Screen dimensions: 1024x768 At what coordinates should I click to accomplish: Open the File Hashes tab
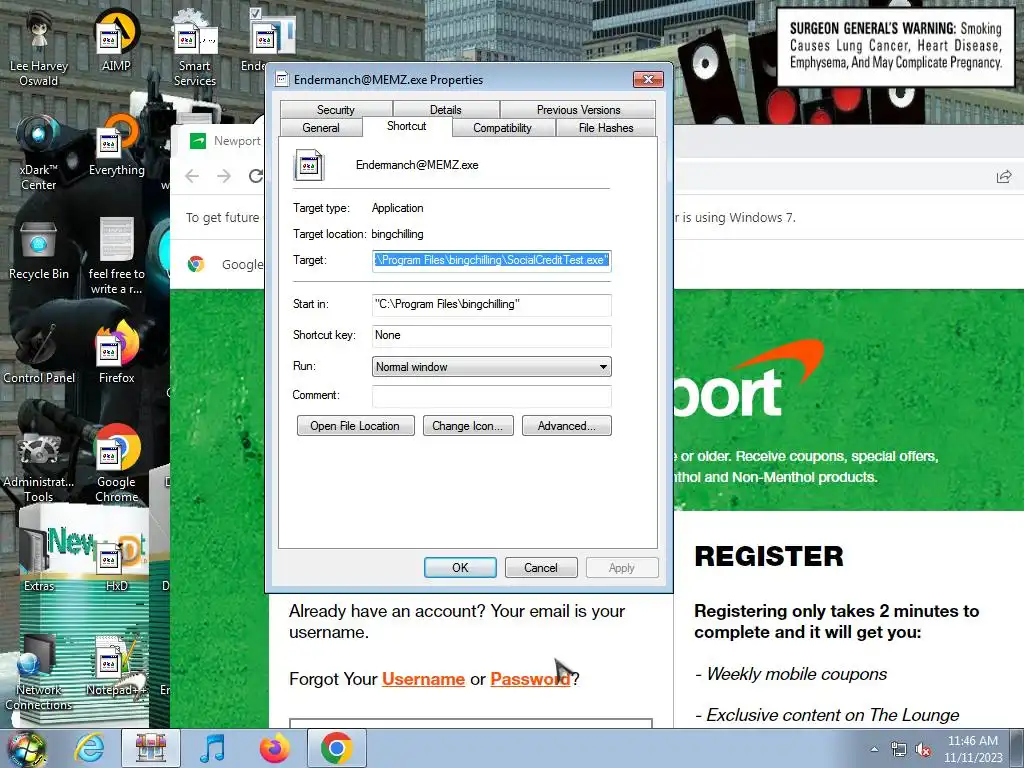[x=606, y=128]
